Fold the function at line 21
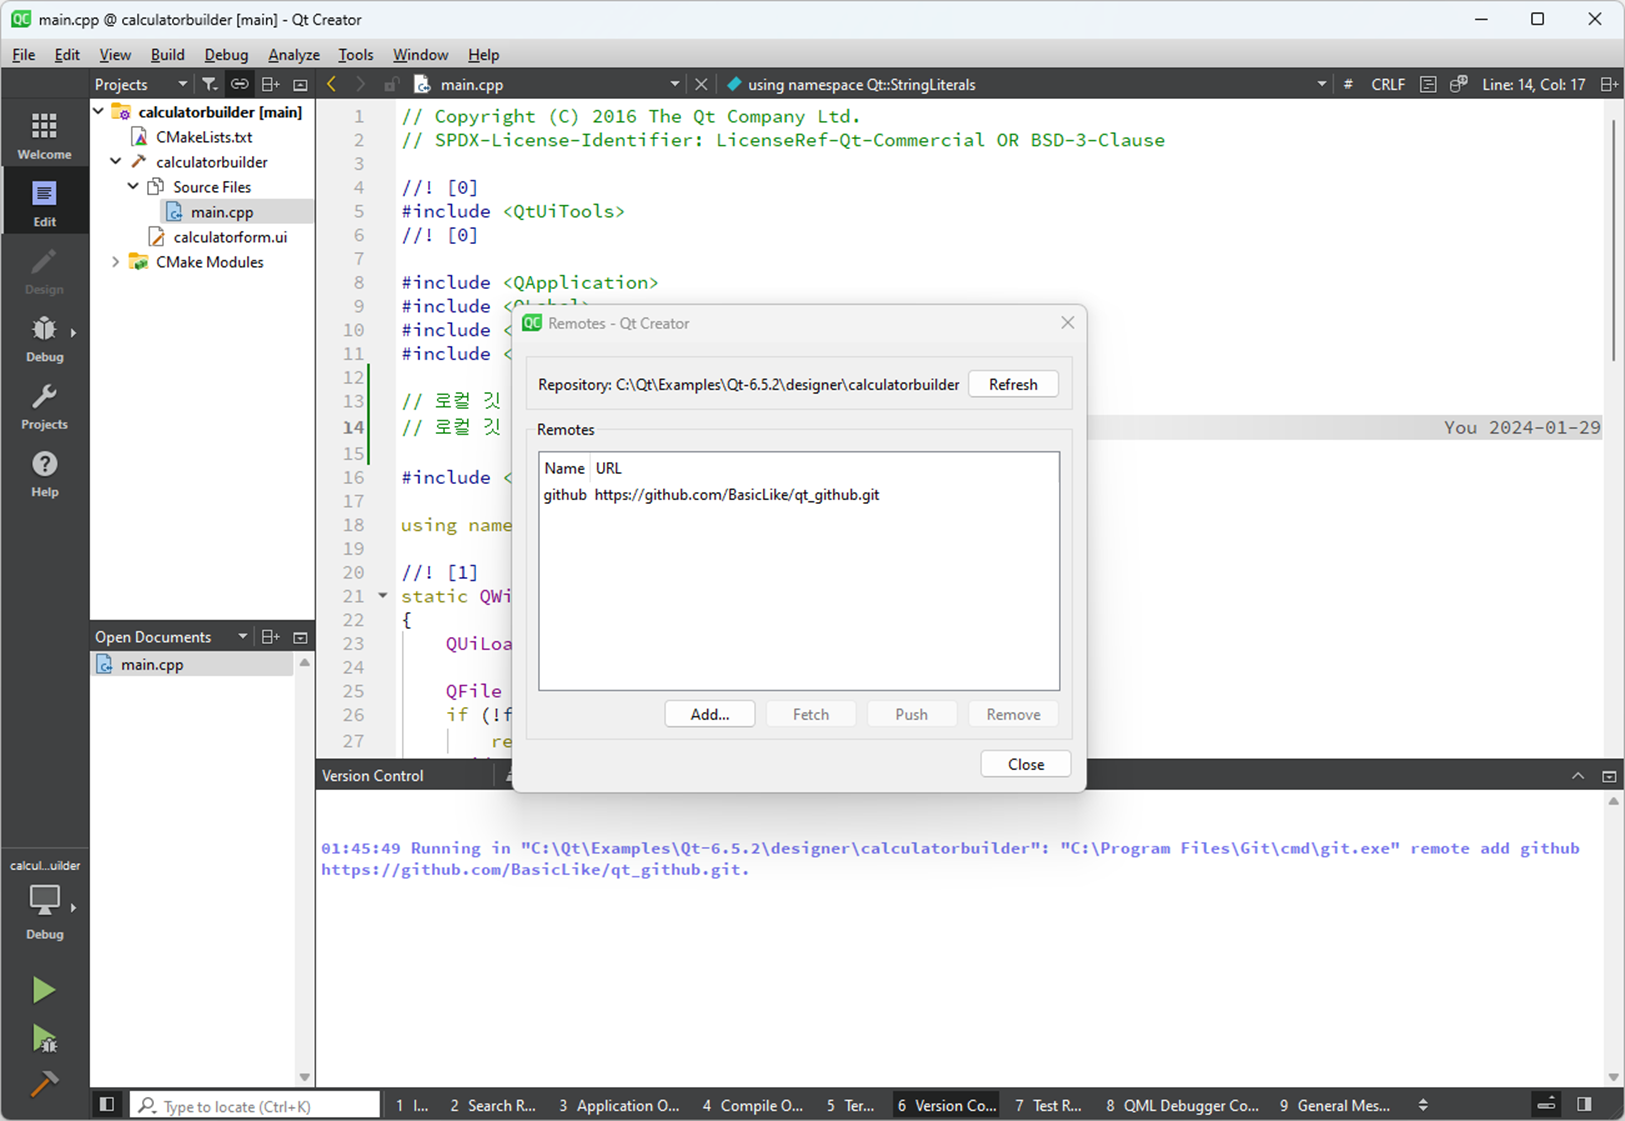 click(382, 596)
